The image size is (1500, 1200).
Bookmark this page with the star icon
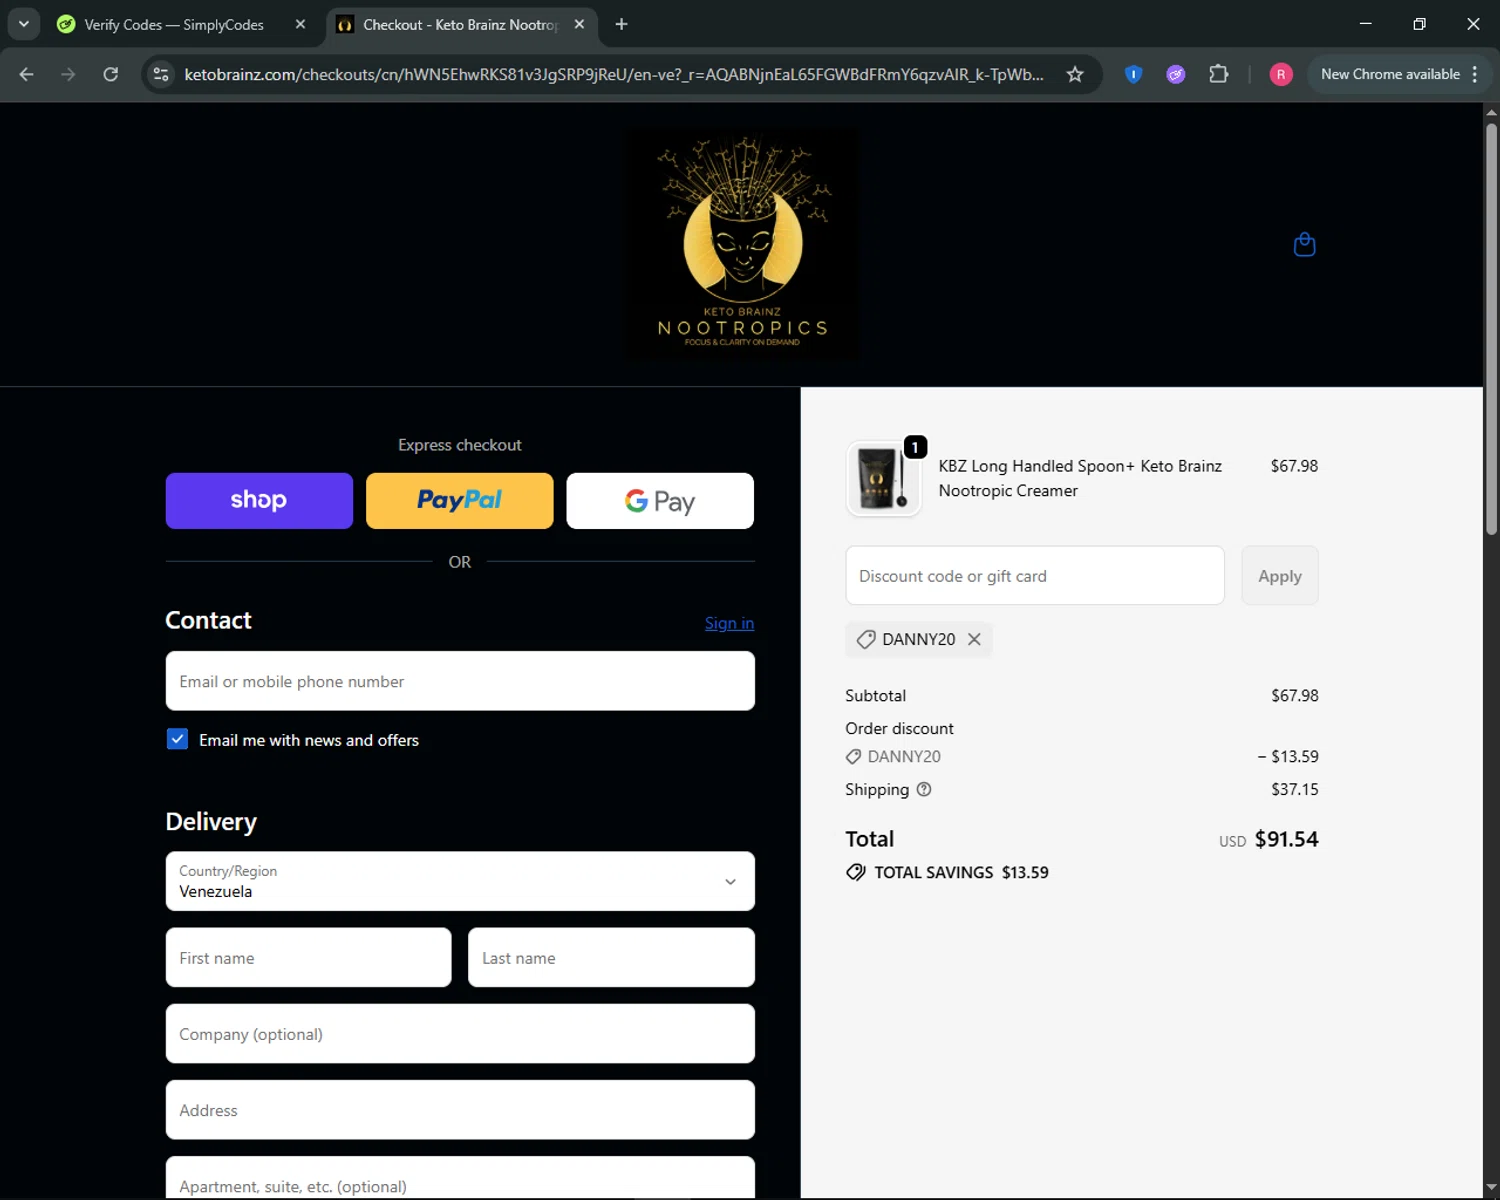click(x=1075, y=74)
